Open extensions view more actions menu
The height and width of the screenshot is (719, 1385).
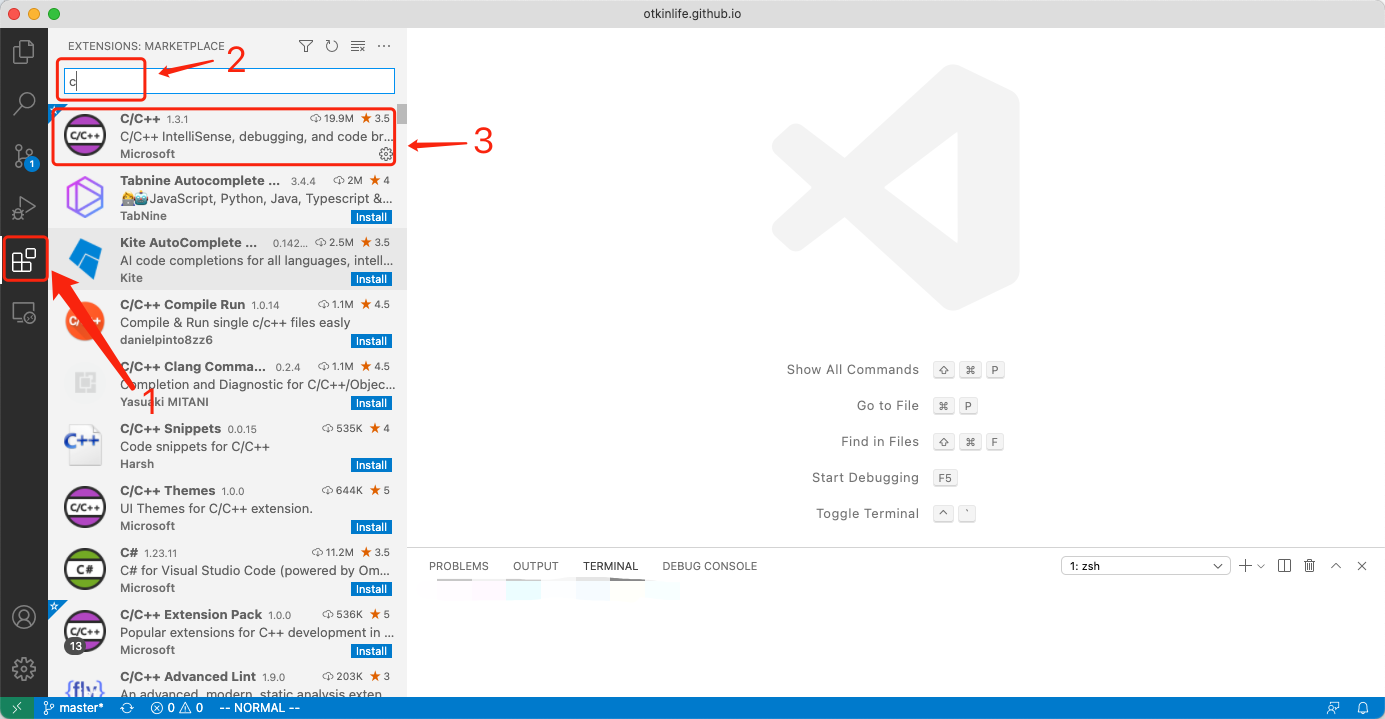(x=384, y=46)
